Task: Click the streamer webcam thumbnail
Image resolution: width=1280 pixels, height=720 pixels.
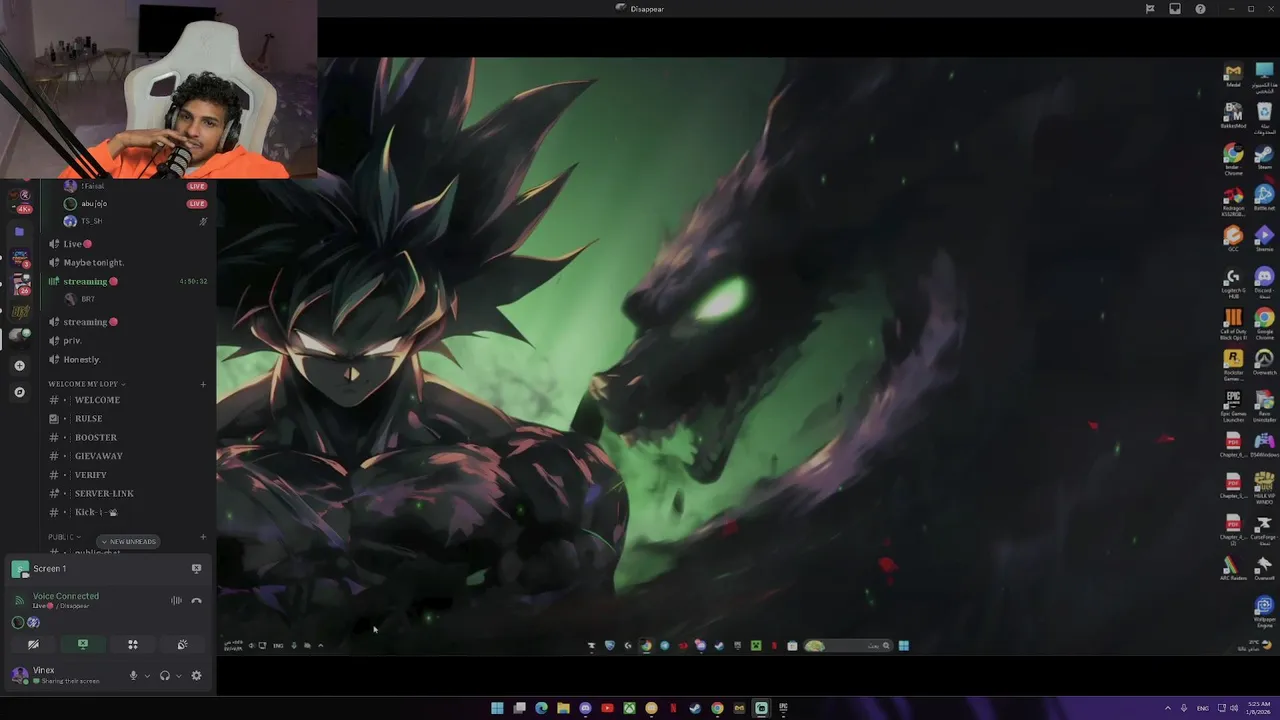Action: tap(159, 89)
